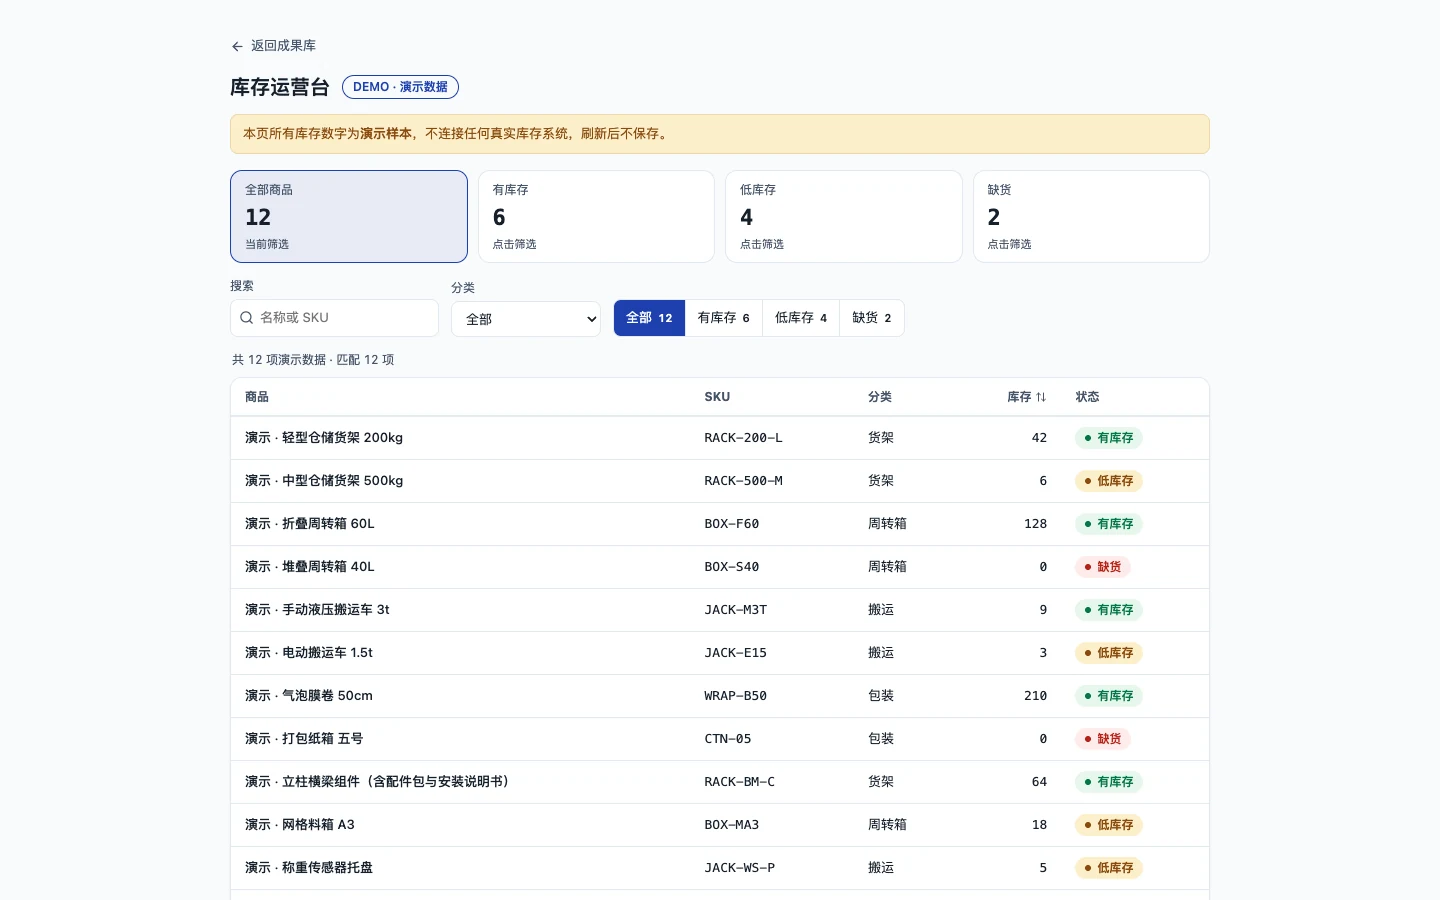Click the 低库存 status badge for JACK-E15
The width and height of the screenshot is (1440, 900).
click(x=1108, y=653)
